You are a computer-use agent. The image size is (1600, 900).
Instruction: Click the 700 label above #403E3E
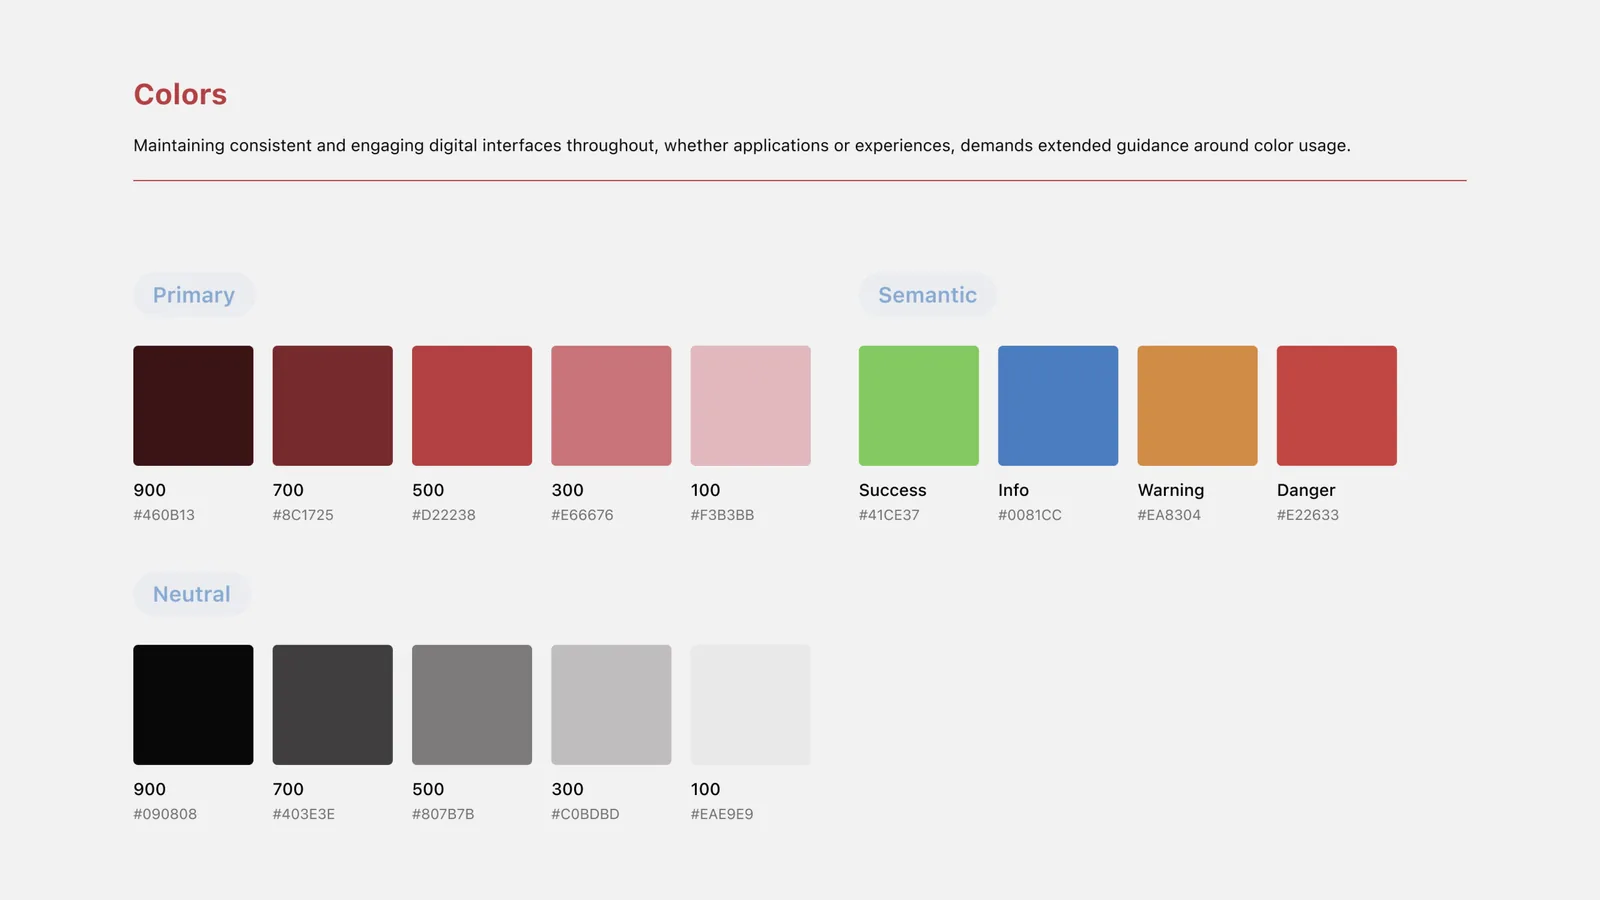[288, 789]
